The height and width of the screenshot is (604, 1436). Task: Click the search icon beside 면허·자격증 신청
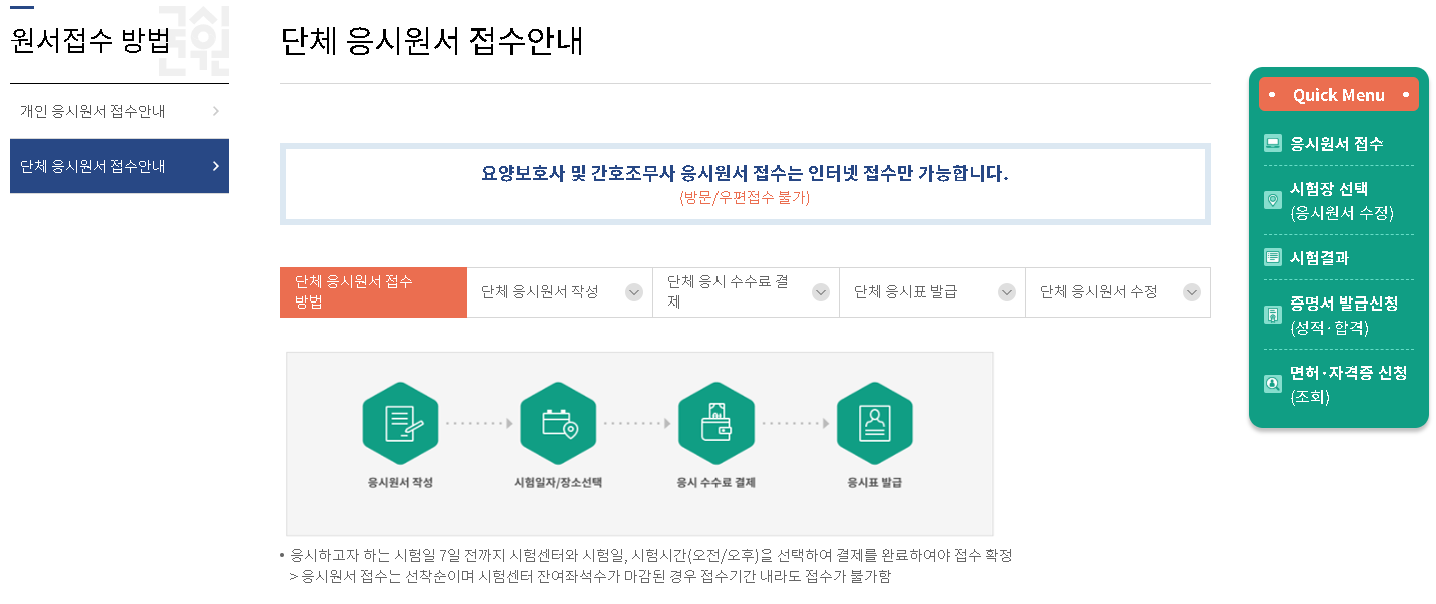1272,384
